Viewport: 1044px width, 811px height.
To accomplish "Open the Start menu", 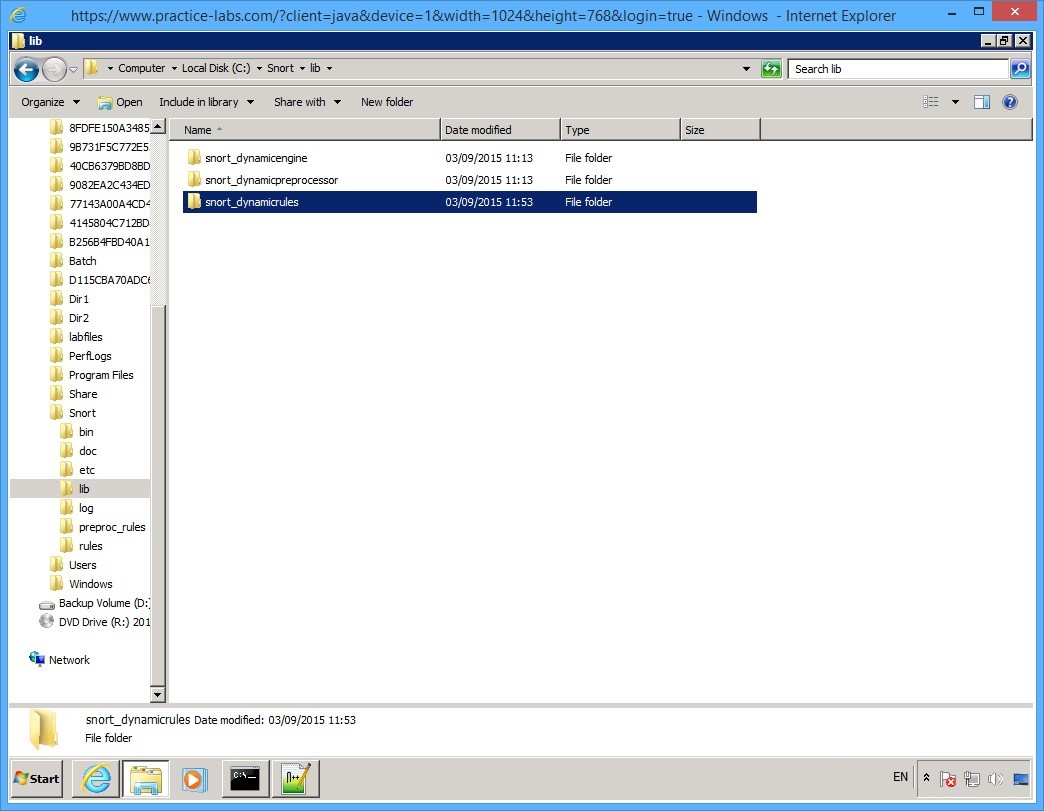I will click(x=36, y=778).
